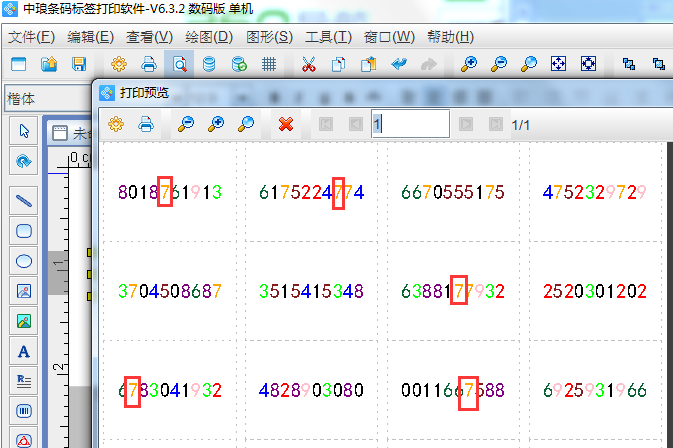Select the arrow pointer selection tool
The image size is (673, 448).
coord(24,131)
